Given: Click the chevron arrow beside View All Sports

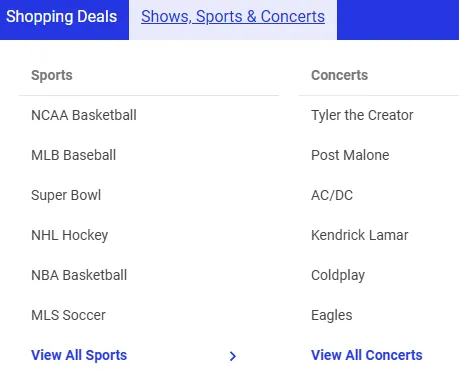Looking at the screenshot, I should pyautogui.click(x=233, y=356).
